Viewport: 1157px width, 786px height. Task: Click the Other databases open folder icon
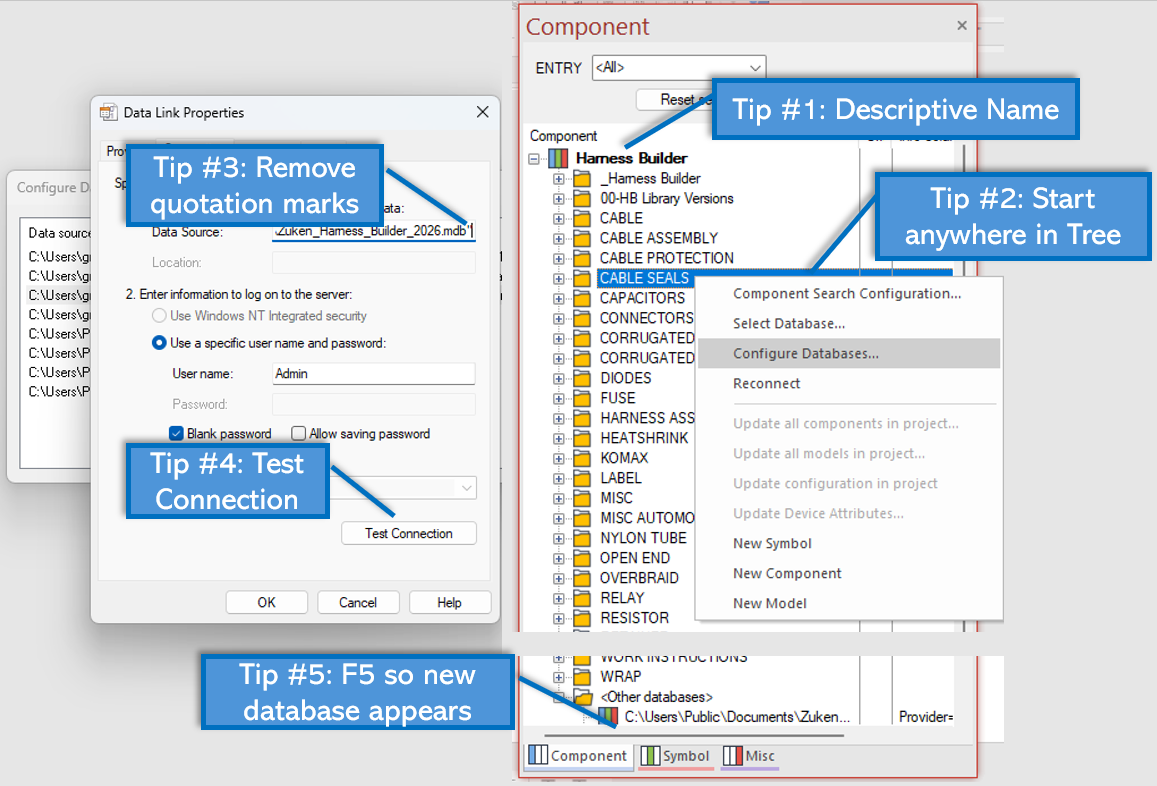(x=583, y=697)
